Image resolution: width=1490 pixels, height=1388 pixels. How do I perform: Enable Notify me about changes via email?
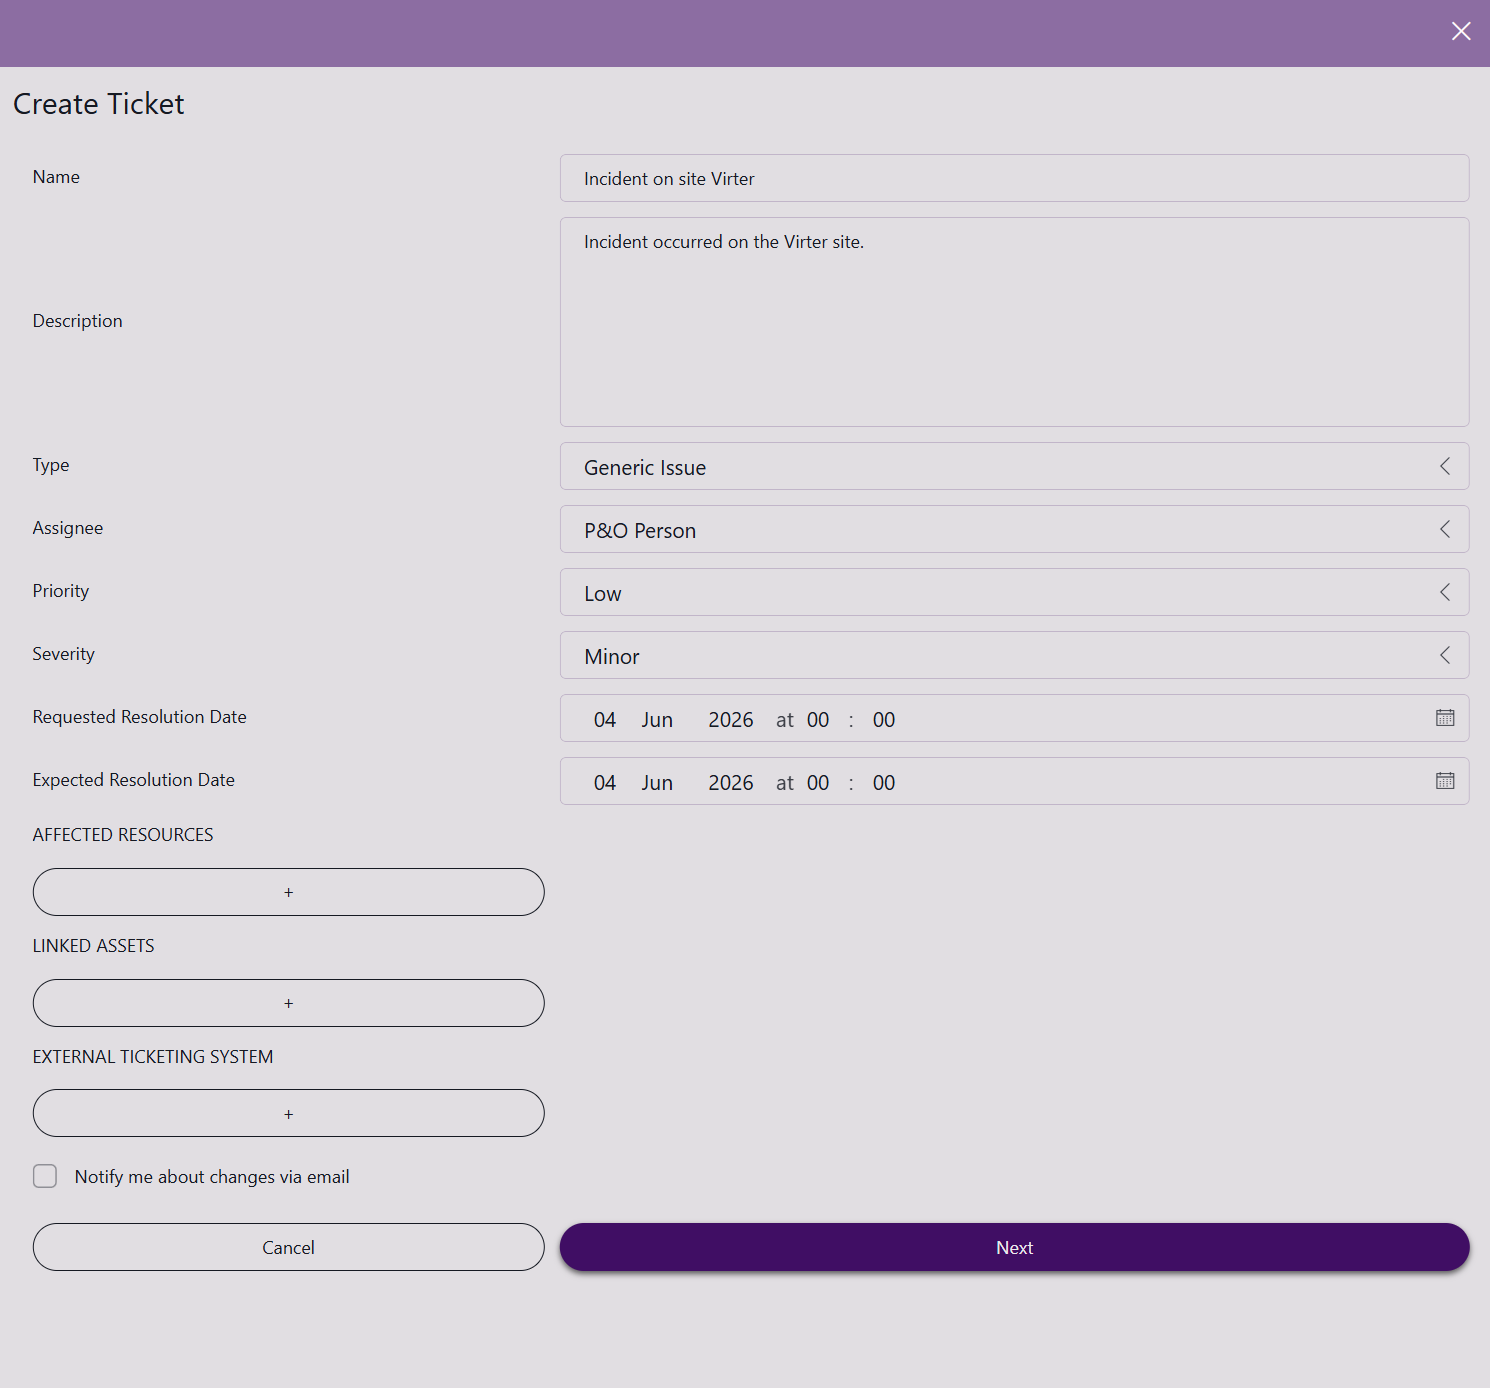(x=45, y=1176)
